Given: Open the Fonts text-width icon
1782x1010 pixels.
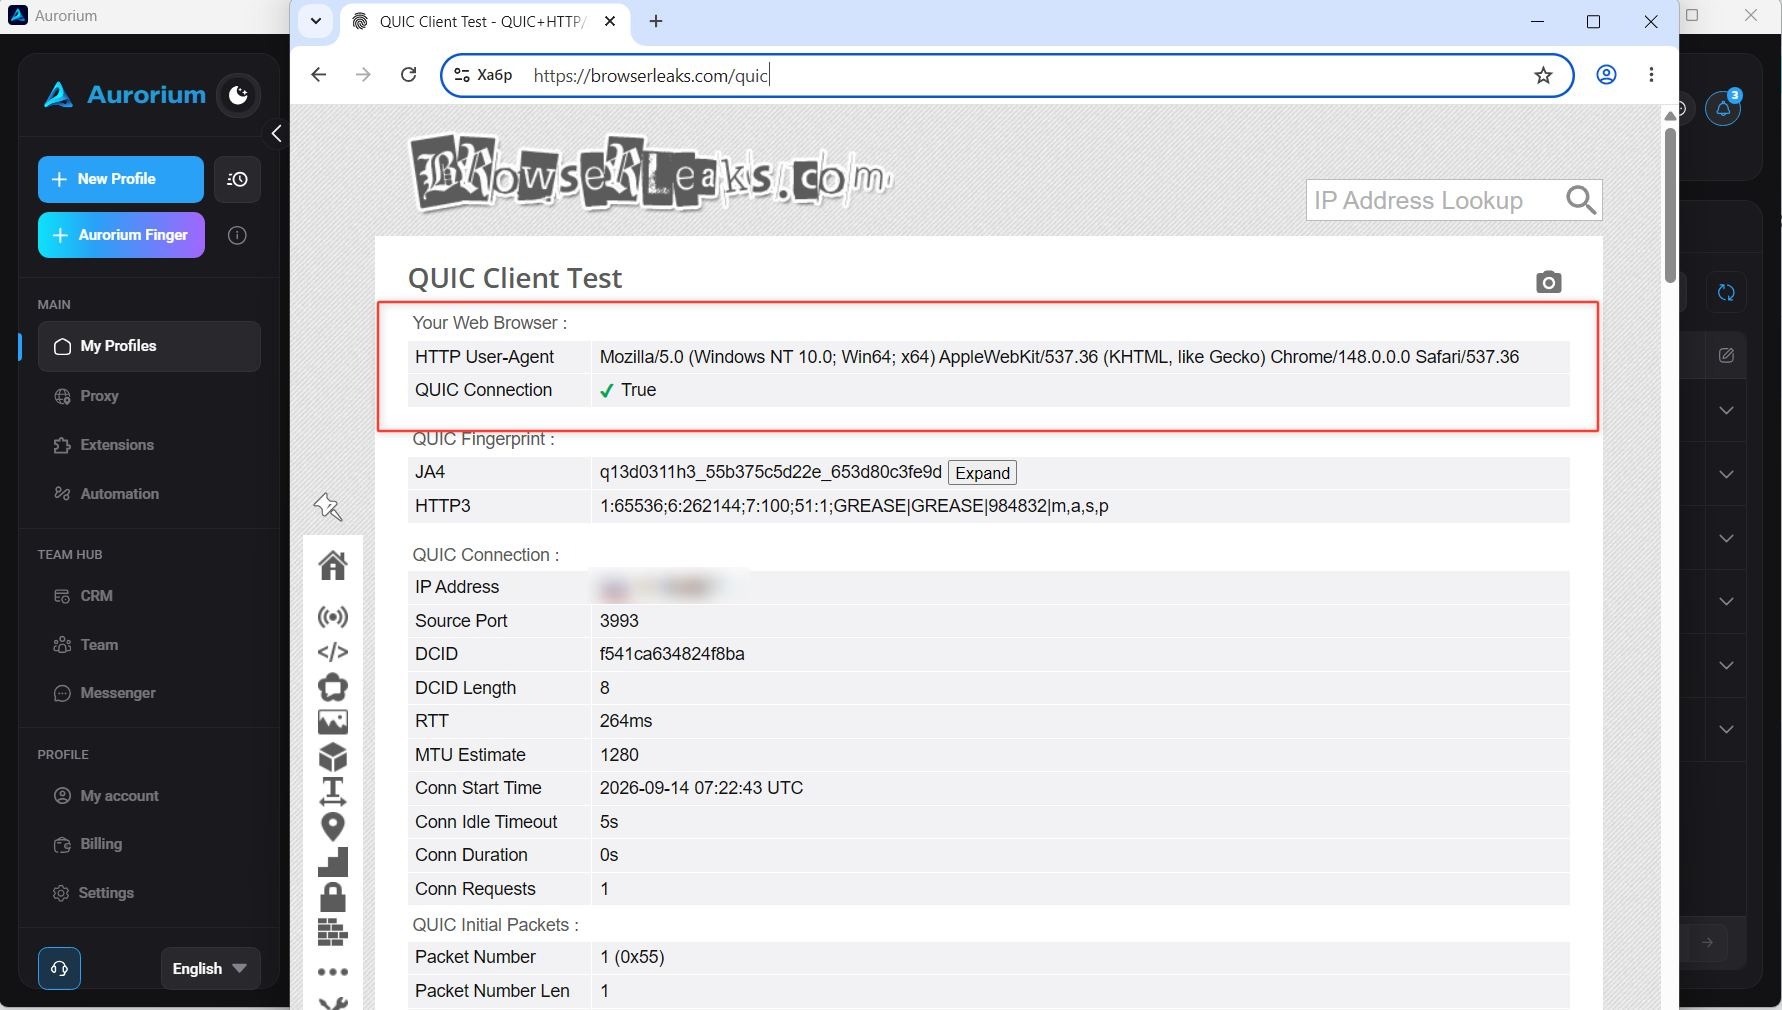Looking at the screenshot, I should pyautogui.click(x=333, y=791).
